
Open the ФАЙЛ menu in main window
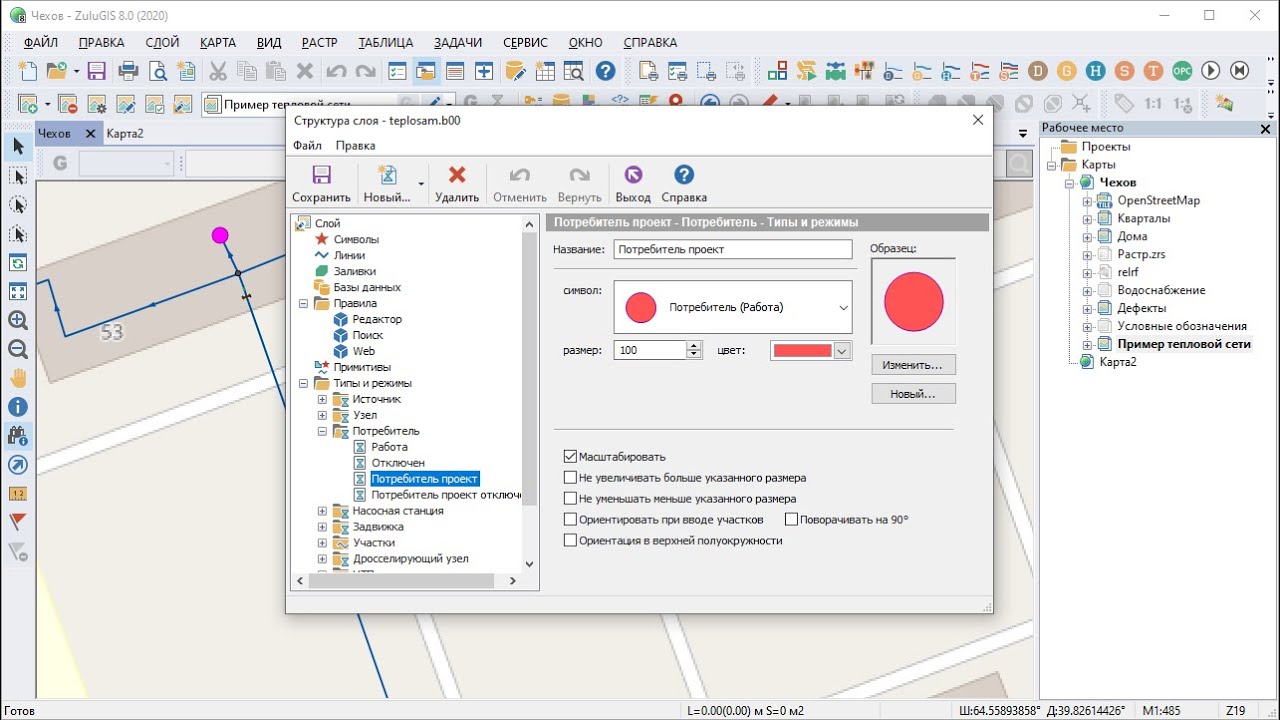coord(41,43)
